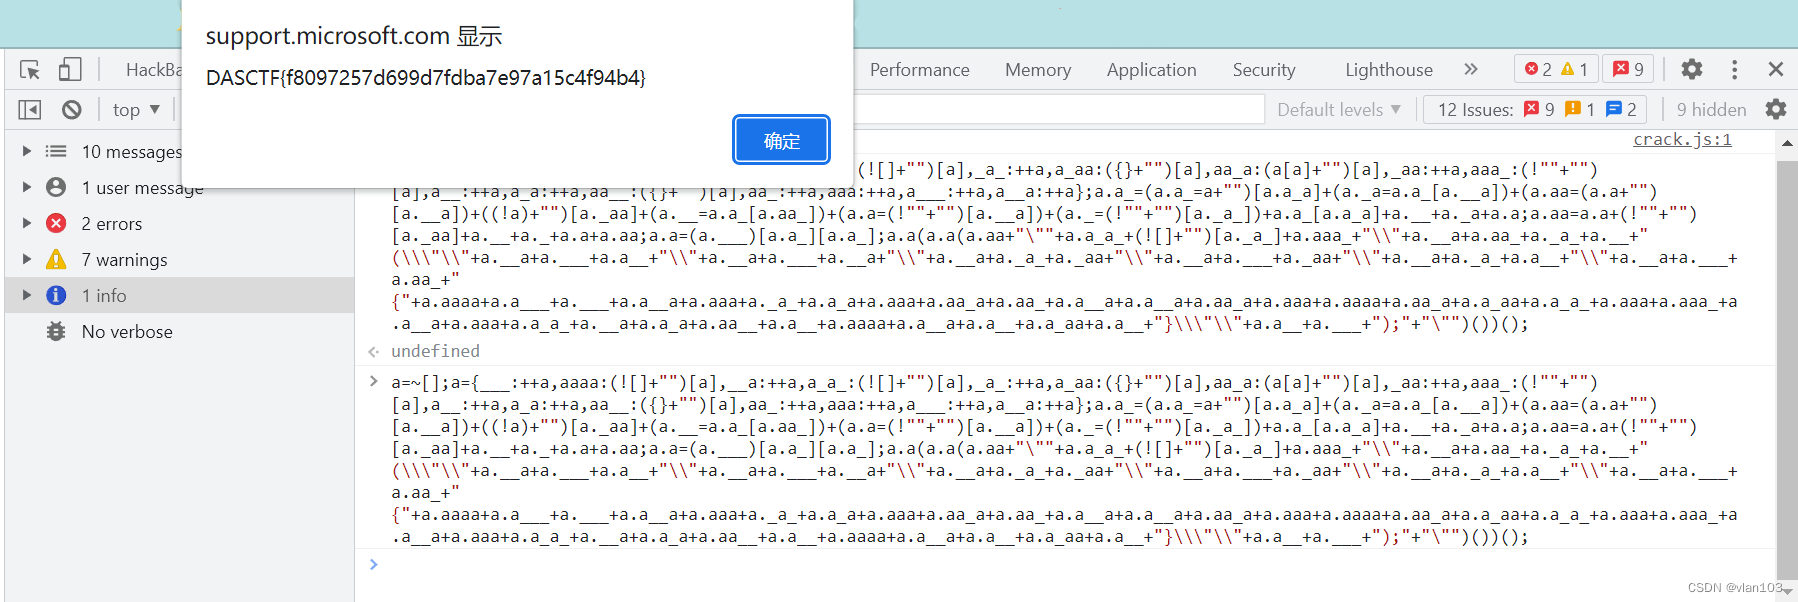Toggle the console sidebar panel icon
This screenshot has width=1798, height=602.
[30, 110]
